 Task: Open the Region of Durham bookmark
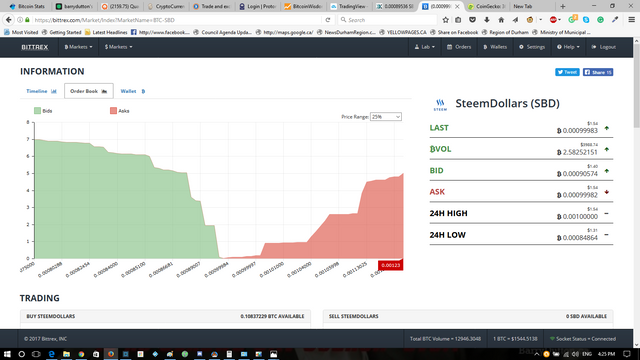[505, 32]
